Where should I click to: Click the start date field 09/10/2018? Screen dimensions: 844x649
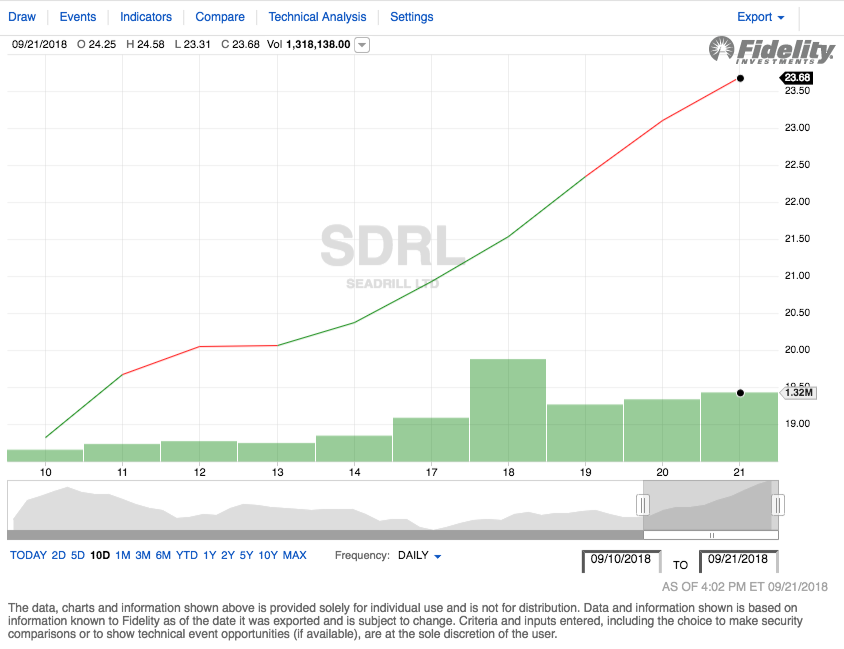[x=621, y=561]
